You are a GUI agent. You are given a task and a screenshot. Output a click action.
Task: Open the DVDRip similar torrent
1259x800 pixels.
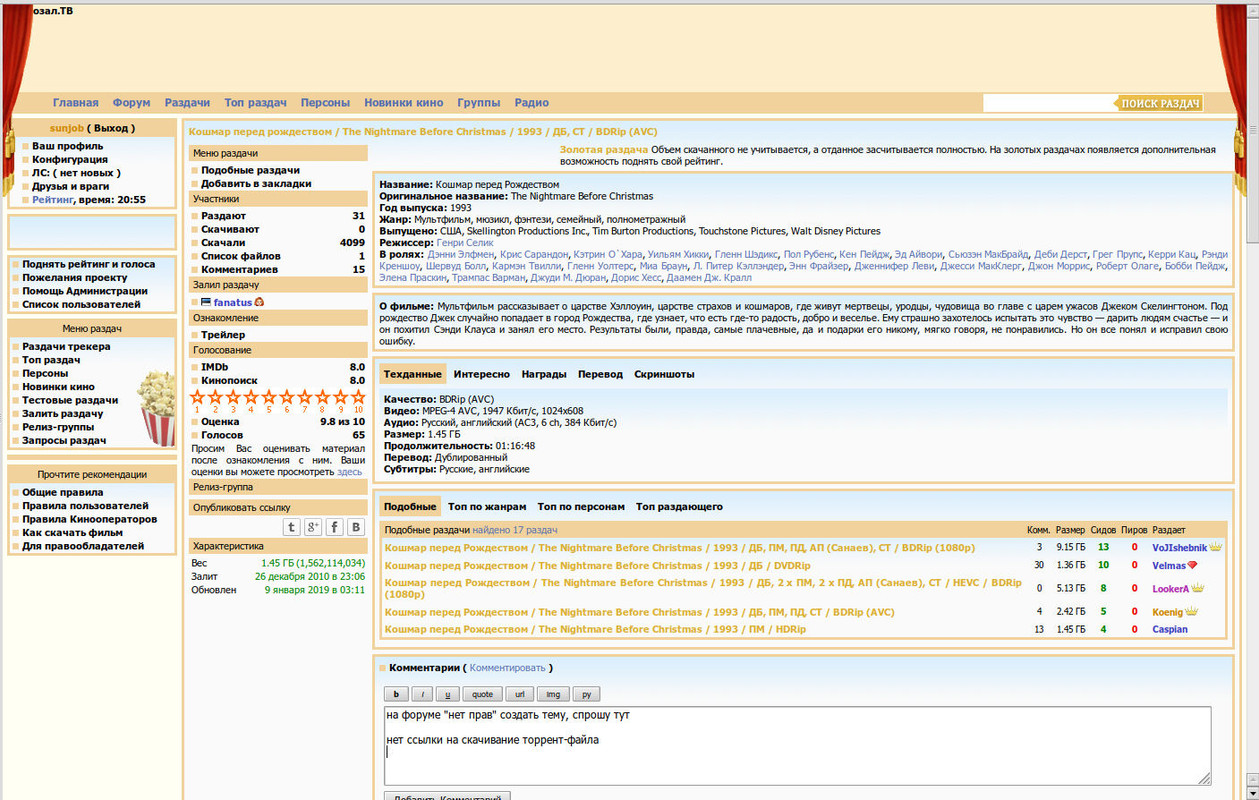pyautogui.click(x=597, y=566)
